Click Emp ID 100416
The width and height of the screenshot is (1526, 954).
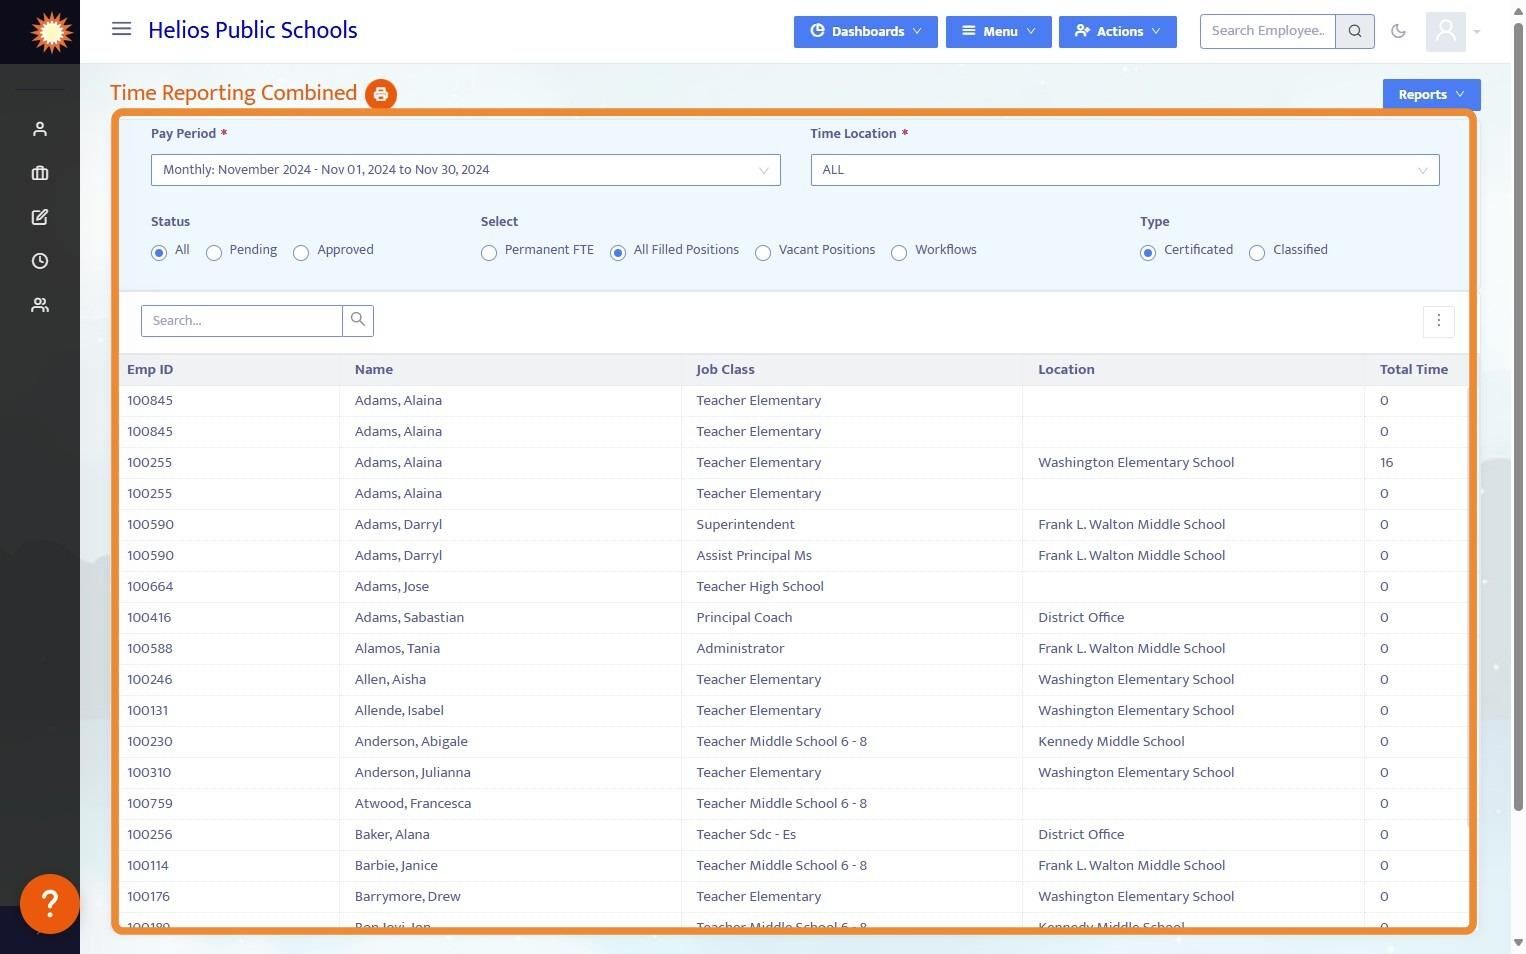(x=148, y=618)
